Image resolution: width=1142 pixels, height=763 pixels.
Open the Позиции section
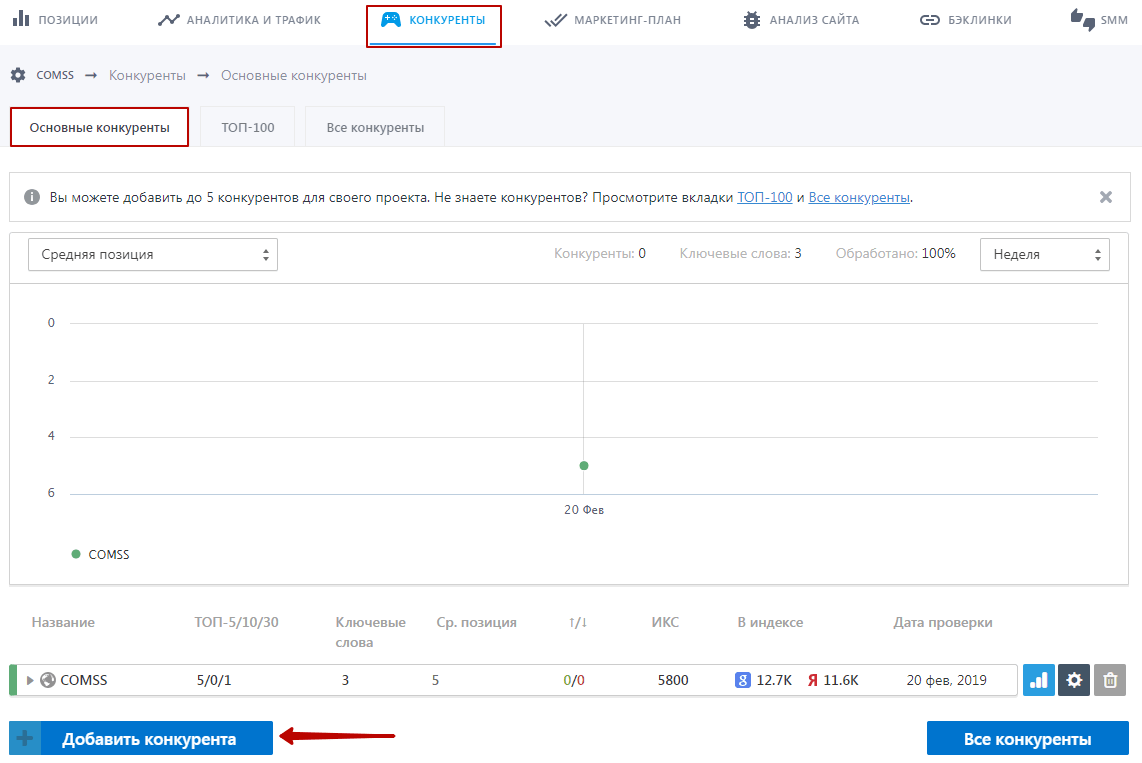point(55,20)
